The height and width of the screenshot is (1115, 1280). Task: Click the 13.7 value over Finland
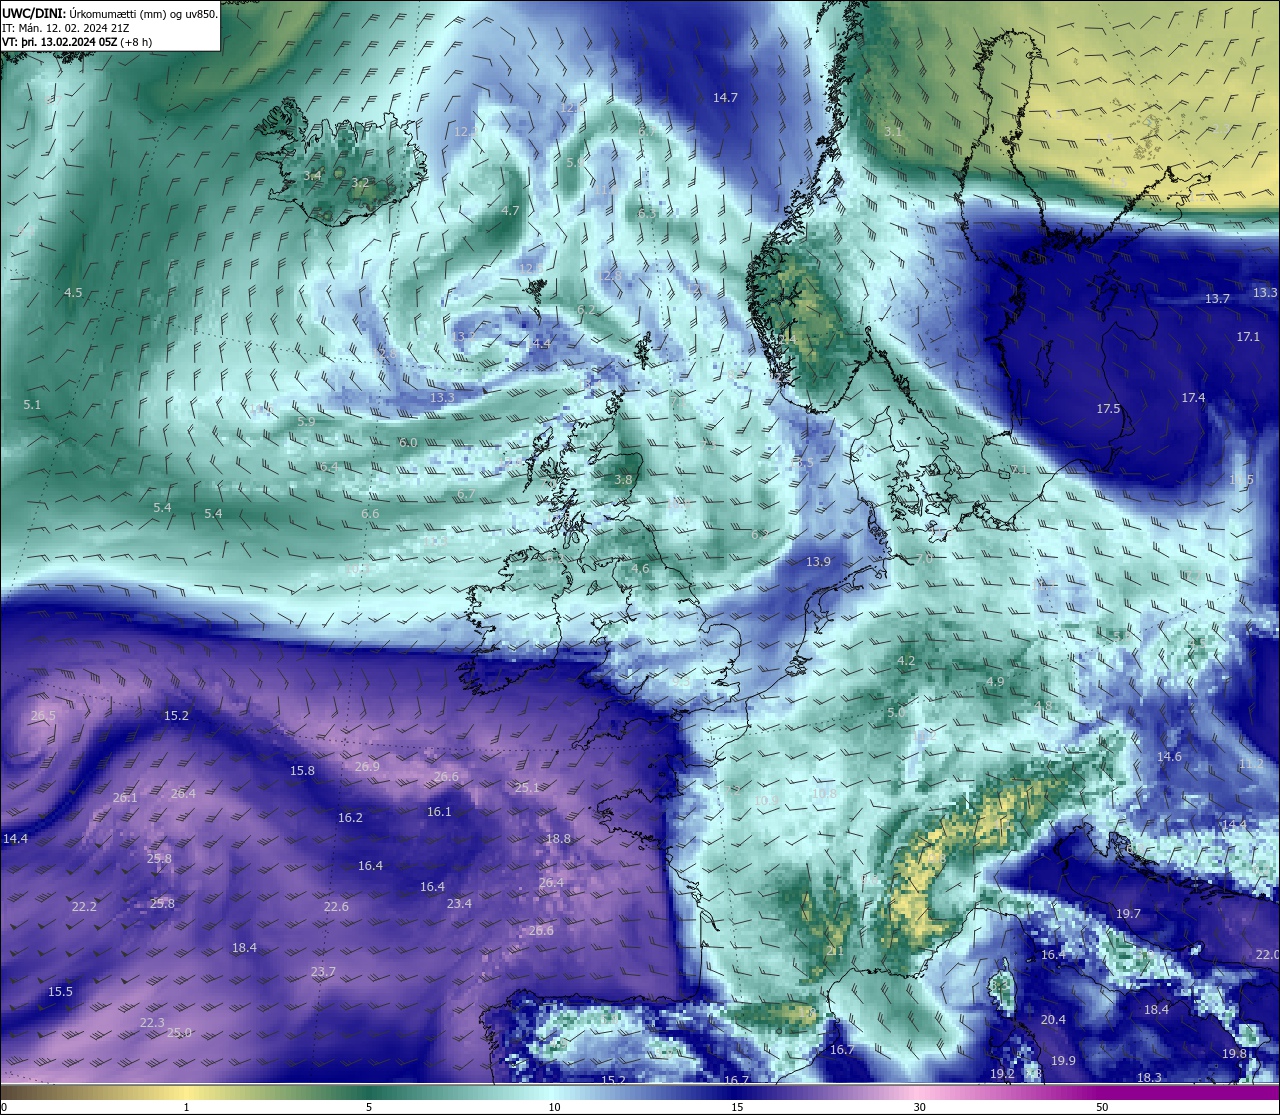(x=1217, y=299)
